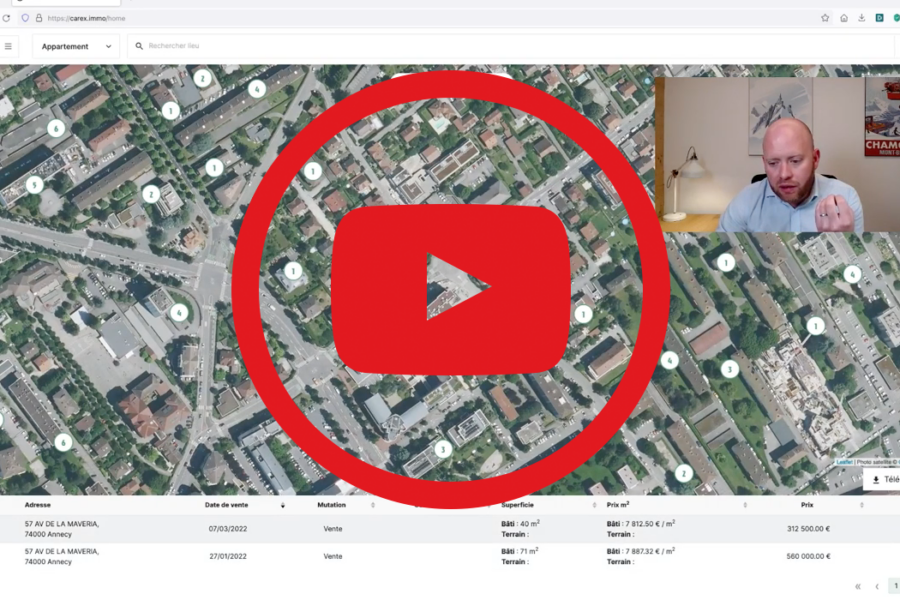Open the hamburger menu icon
The width and height of the screenshot is (900, 600).
click(x=8, y=46)
